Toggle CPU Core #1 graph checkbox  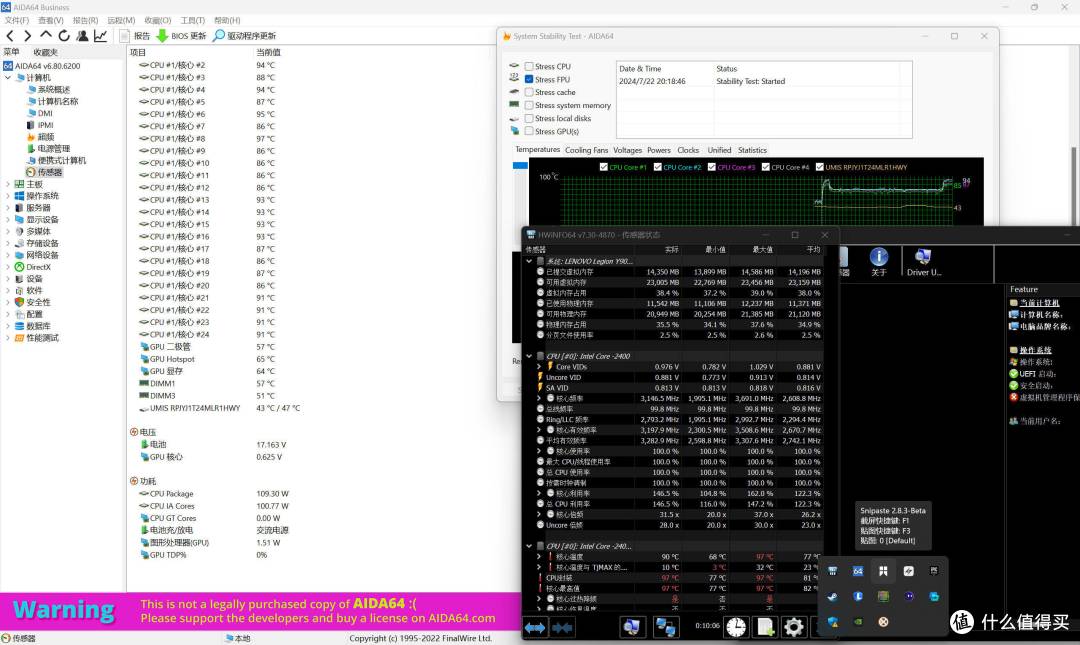603,167
